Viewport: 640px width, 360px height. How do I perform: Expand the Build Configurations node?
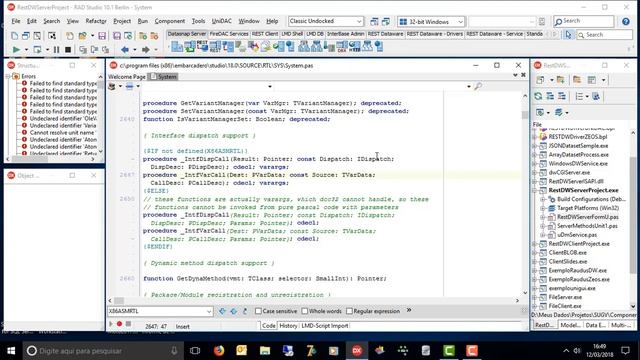543,199
